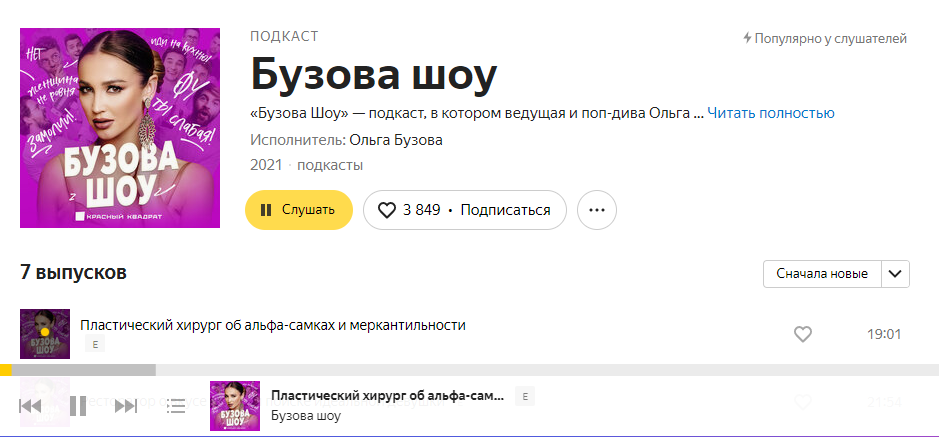Open the three-dots more options menu
939x437 pixels.
click(597, 210)
